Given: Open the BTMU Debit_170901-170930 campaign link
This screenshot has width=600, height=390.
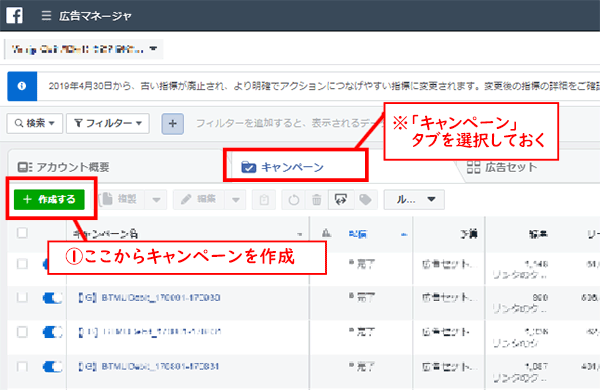Looking at the screenshot, I should point(149,298).
